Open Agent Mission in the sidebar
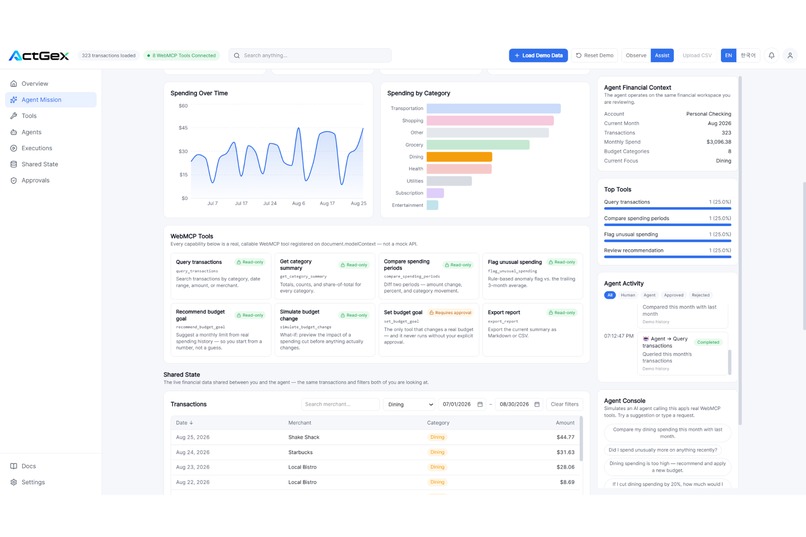 (51, 100)
